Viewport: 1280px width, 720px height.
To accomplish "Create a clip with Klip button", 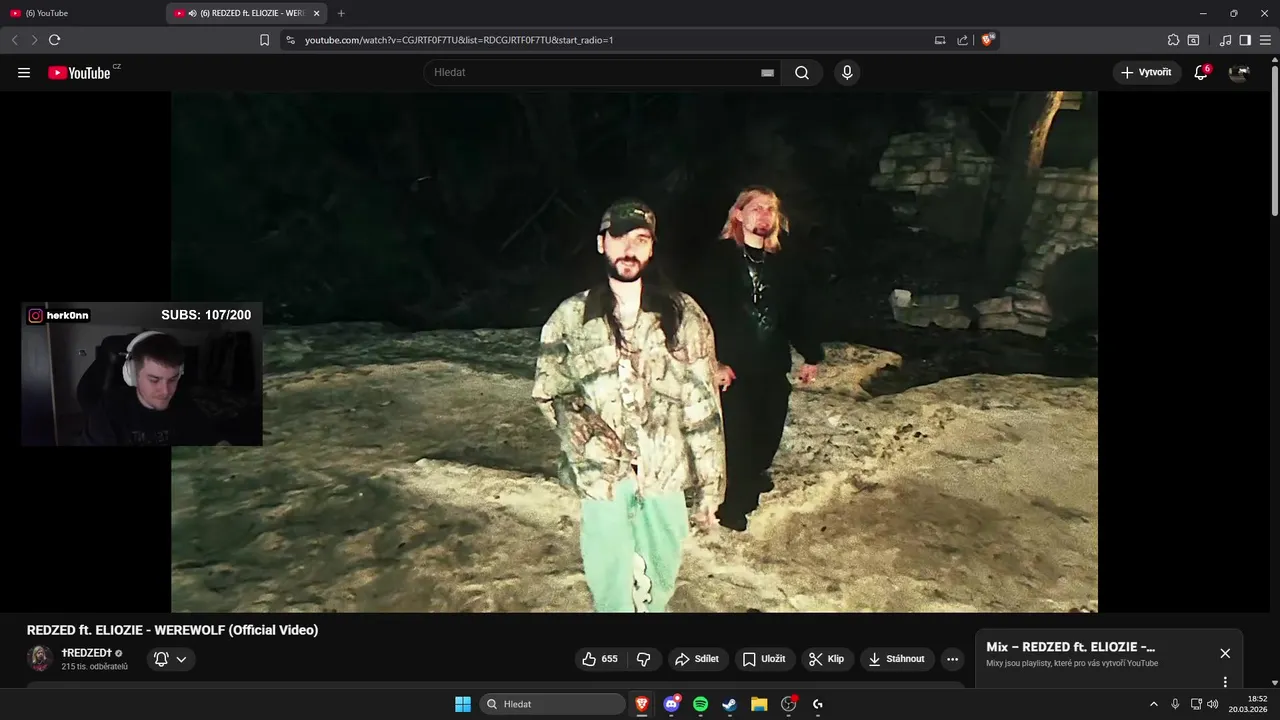I will (827, 659).
